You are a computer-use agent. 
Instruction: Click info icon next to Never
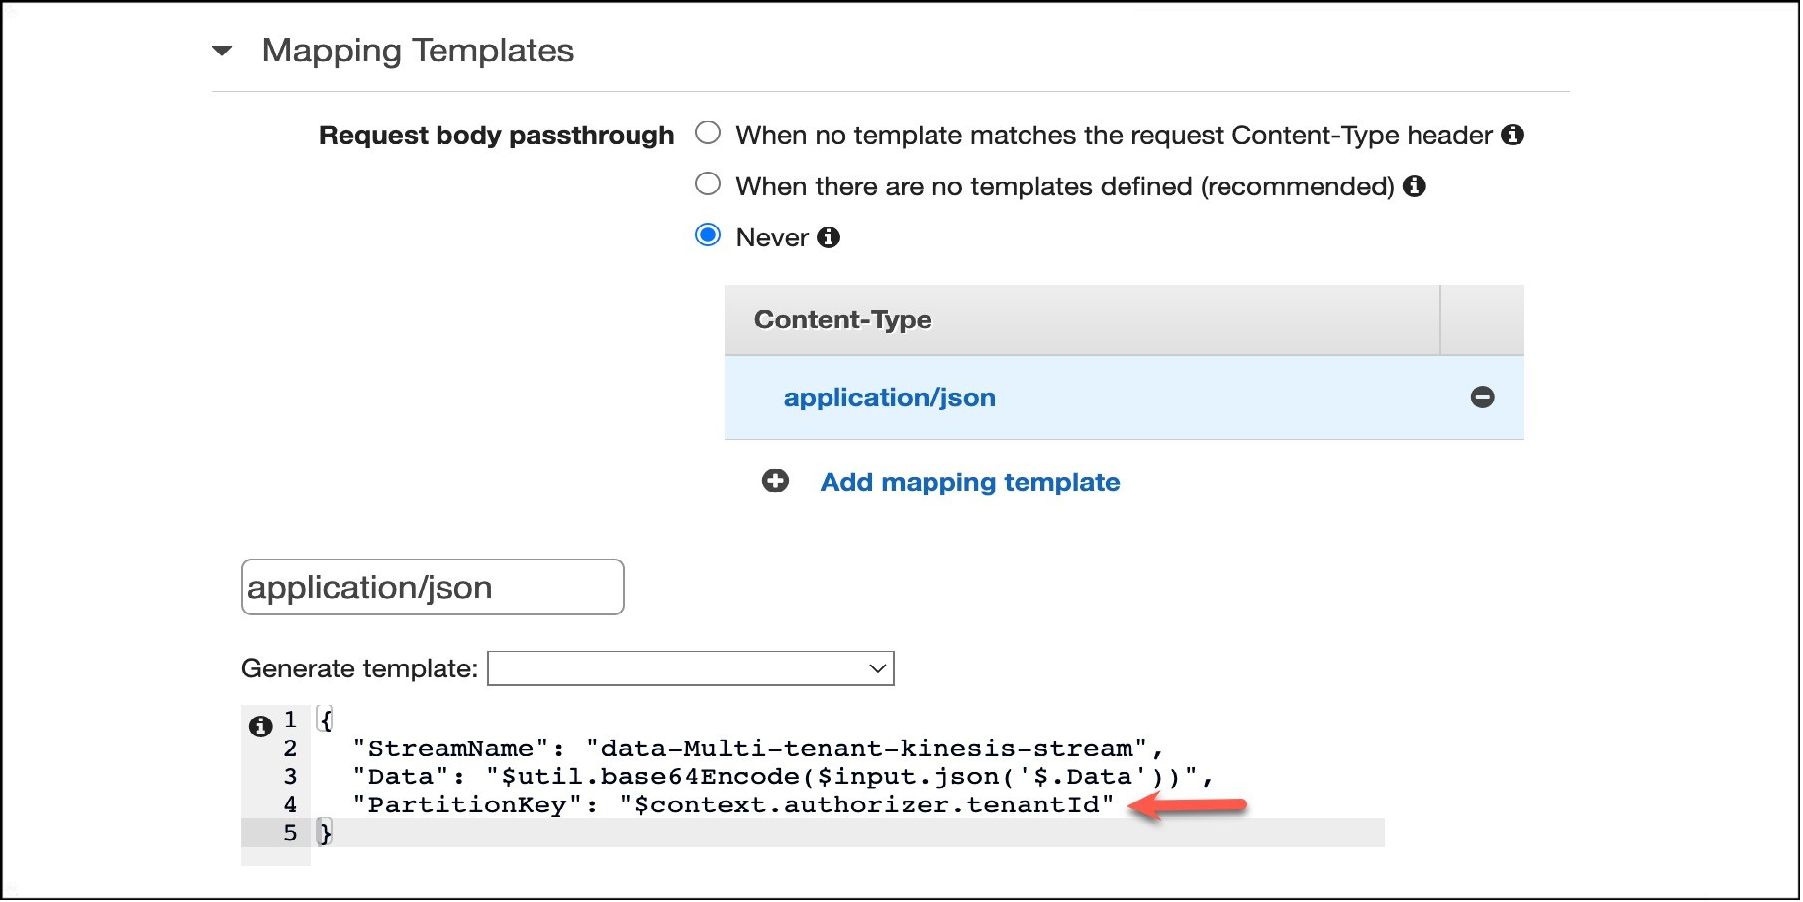coord(828,237)
